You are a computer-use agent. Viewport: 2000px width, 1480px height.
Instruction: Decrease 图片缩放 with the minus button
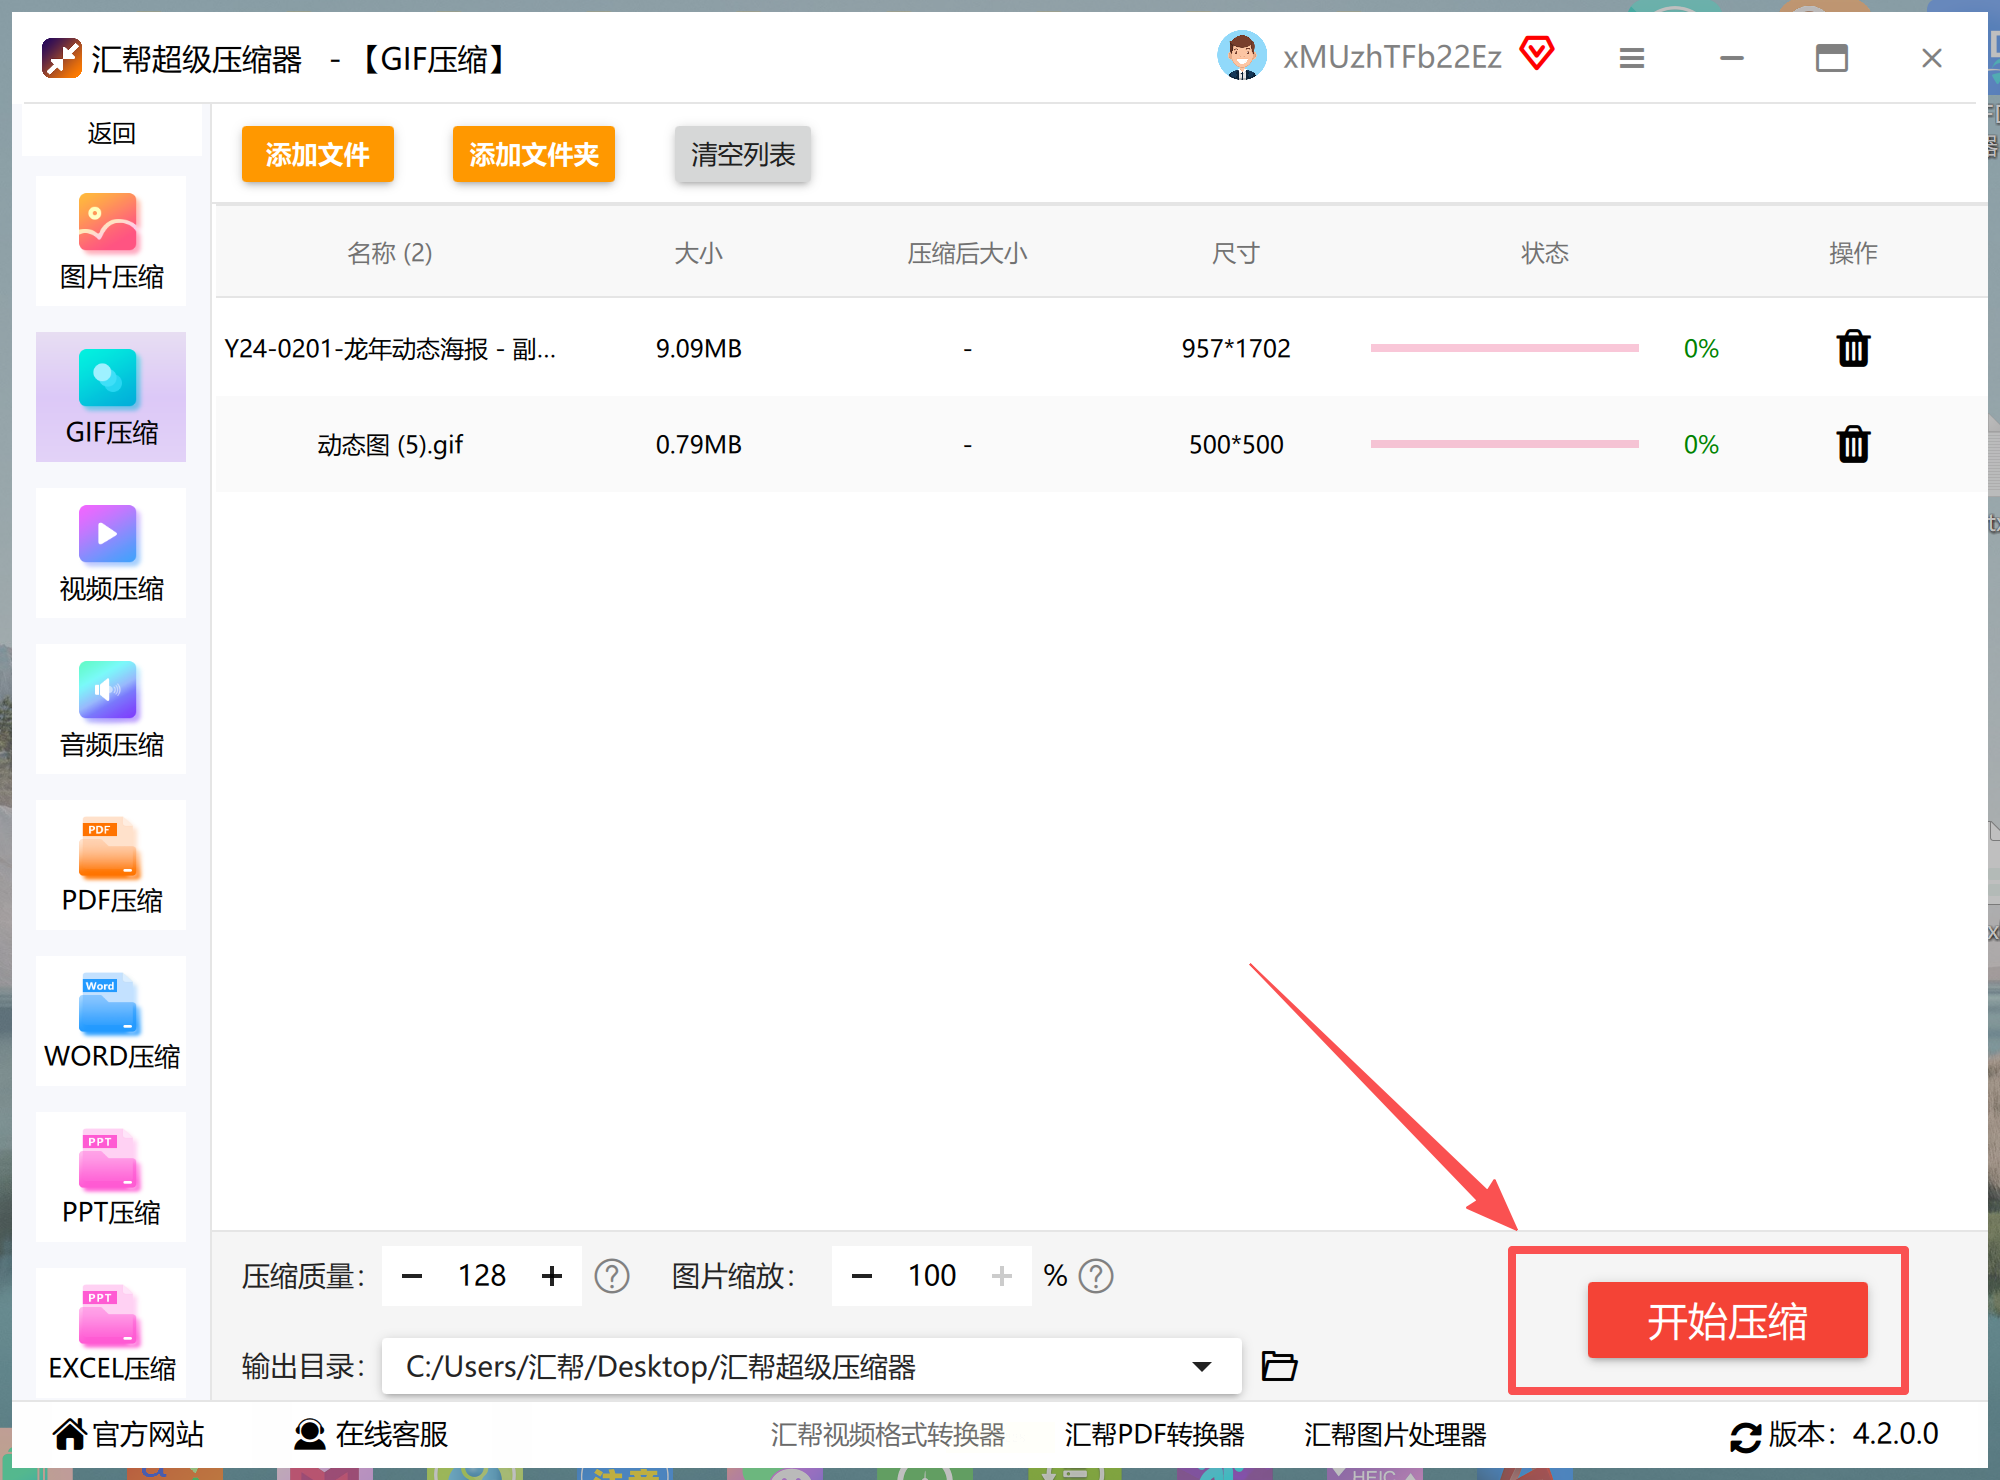(x=861, y=1276)
